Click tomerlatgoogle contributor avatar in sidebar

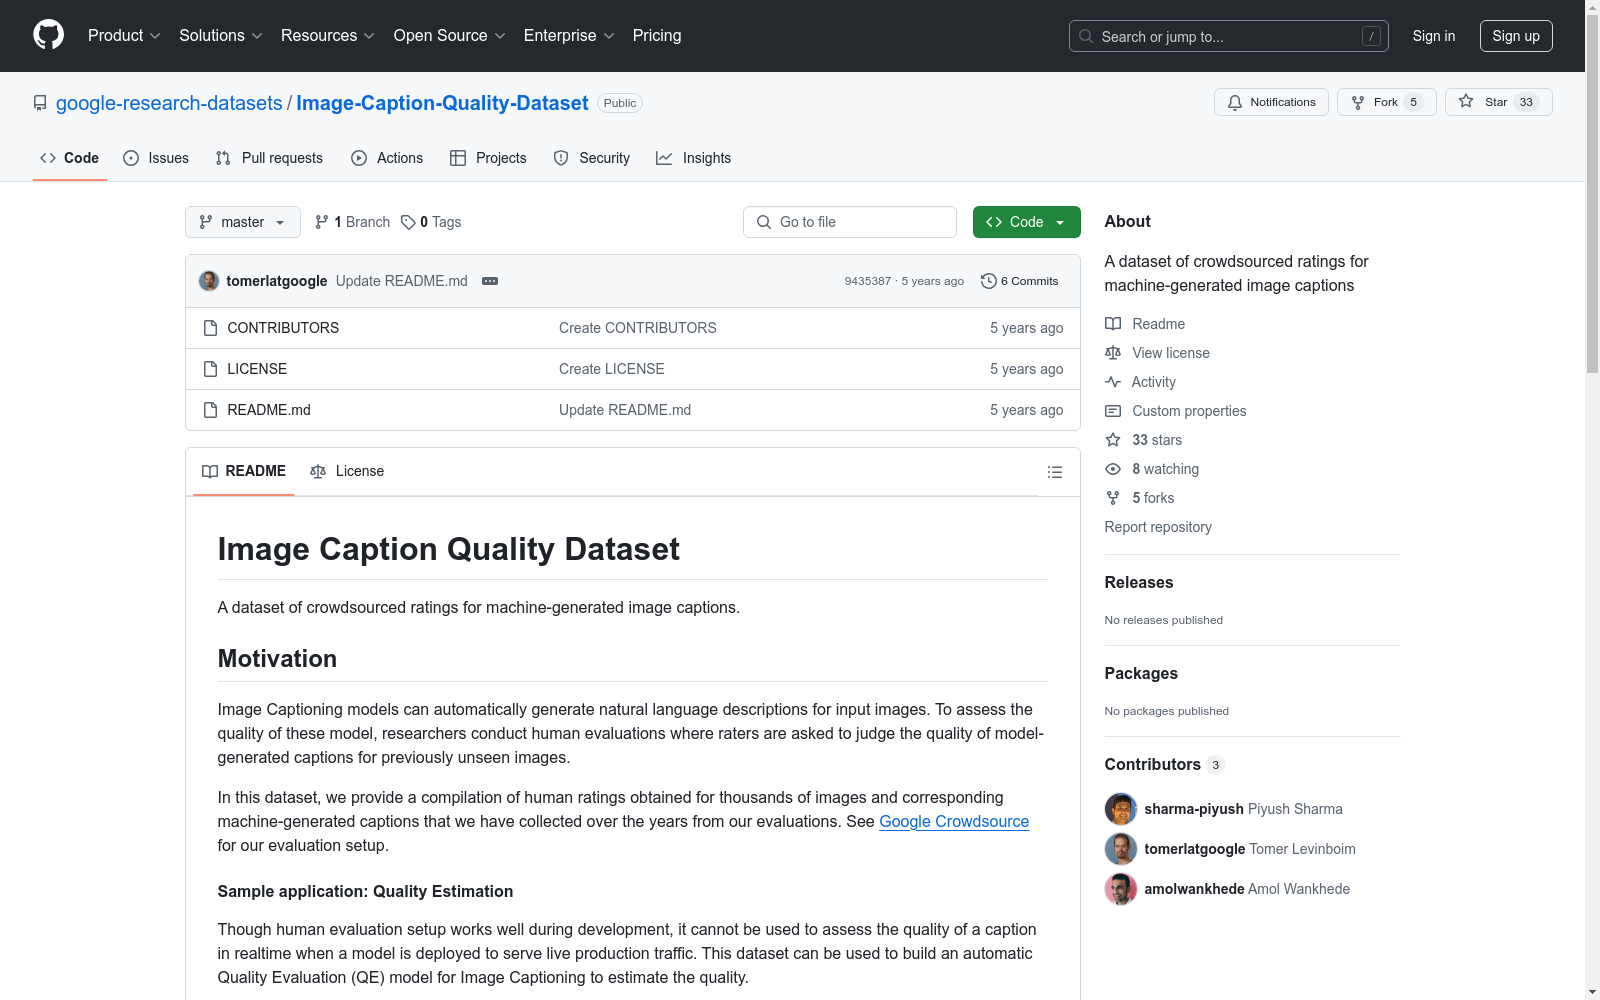click(1121, 849)
